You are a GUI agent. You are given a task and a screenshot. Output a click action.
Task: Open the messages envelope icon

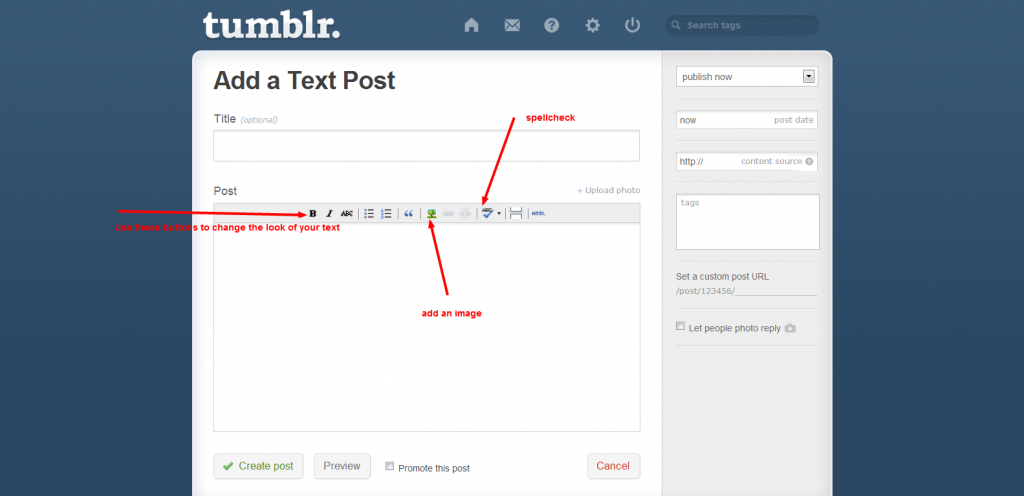512,25
